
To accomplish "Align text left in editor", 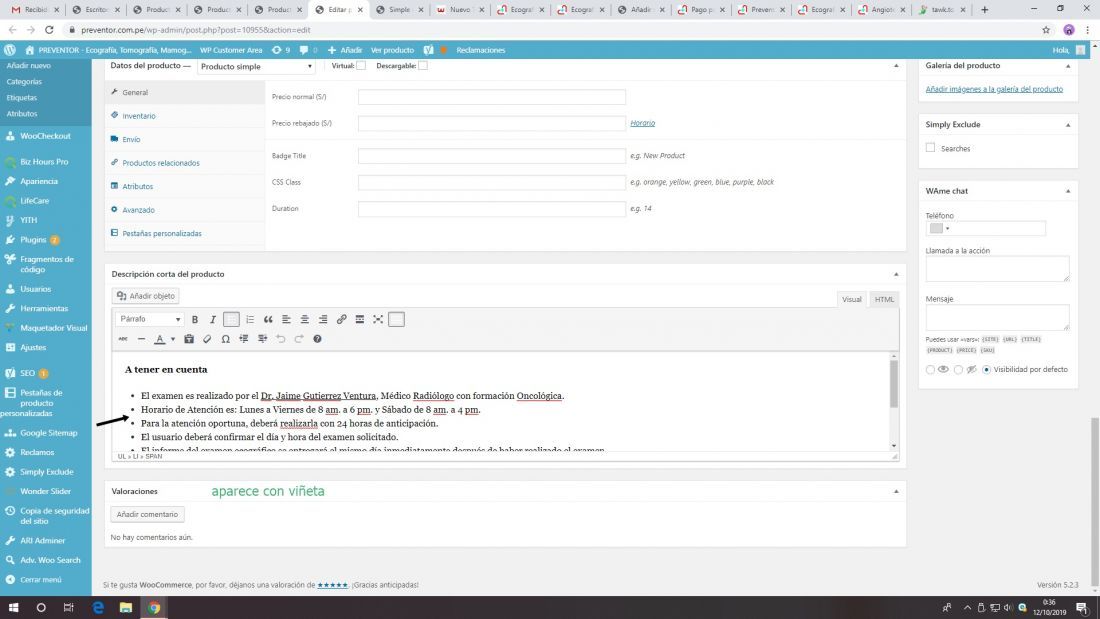I will tap(286, 319).
